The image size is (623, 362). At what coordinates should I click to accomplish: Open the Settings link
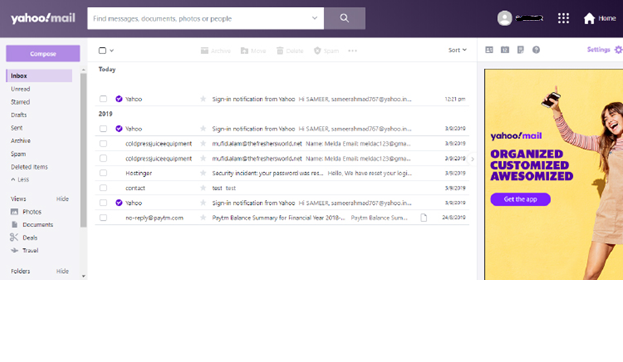pyautogui.click(x=598, y=50)
